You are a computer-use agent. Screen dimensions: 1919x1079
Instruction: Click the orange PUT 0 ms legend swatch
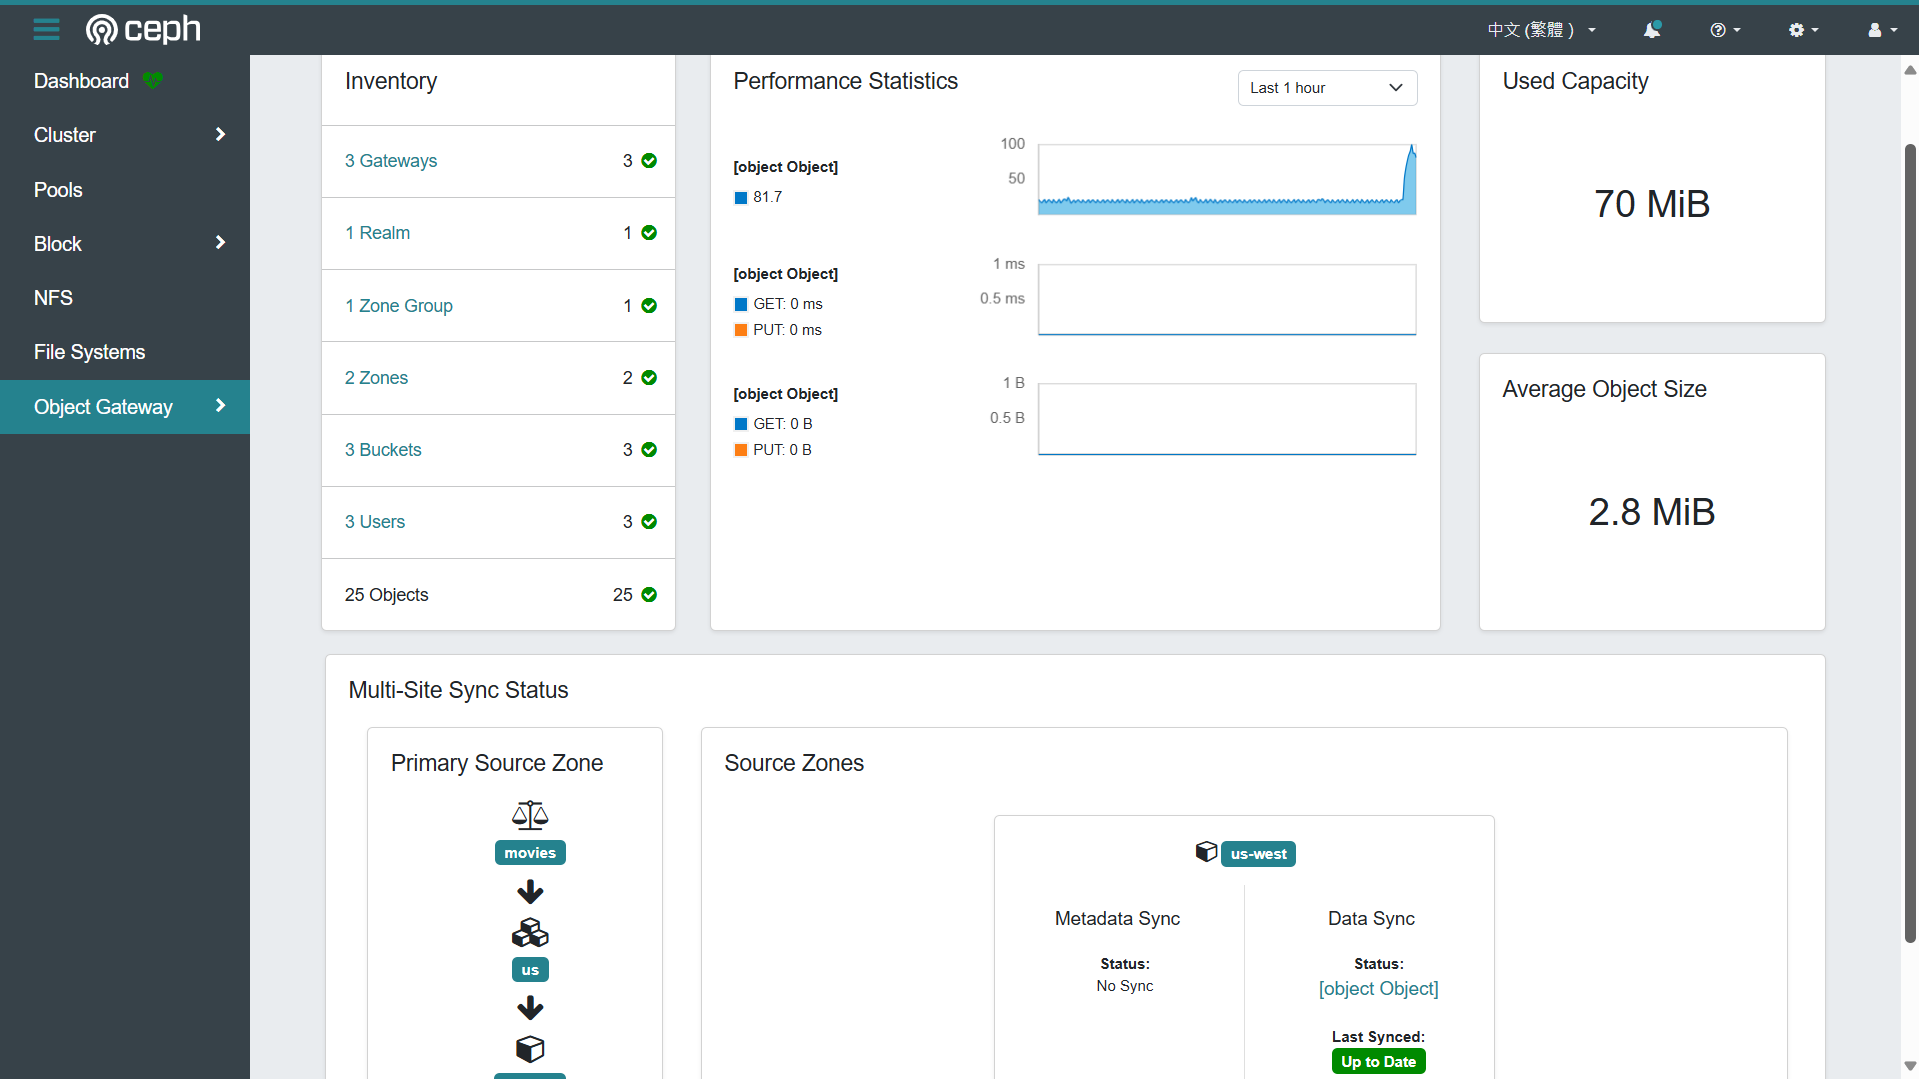(741, 330)
